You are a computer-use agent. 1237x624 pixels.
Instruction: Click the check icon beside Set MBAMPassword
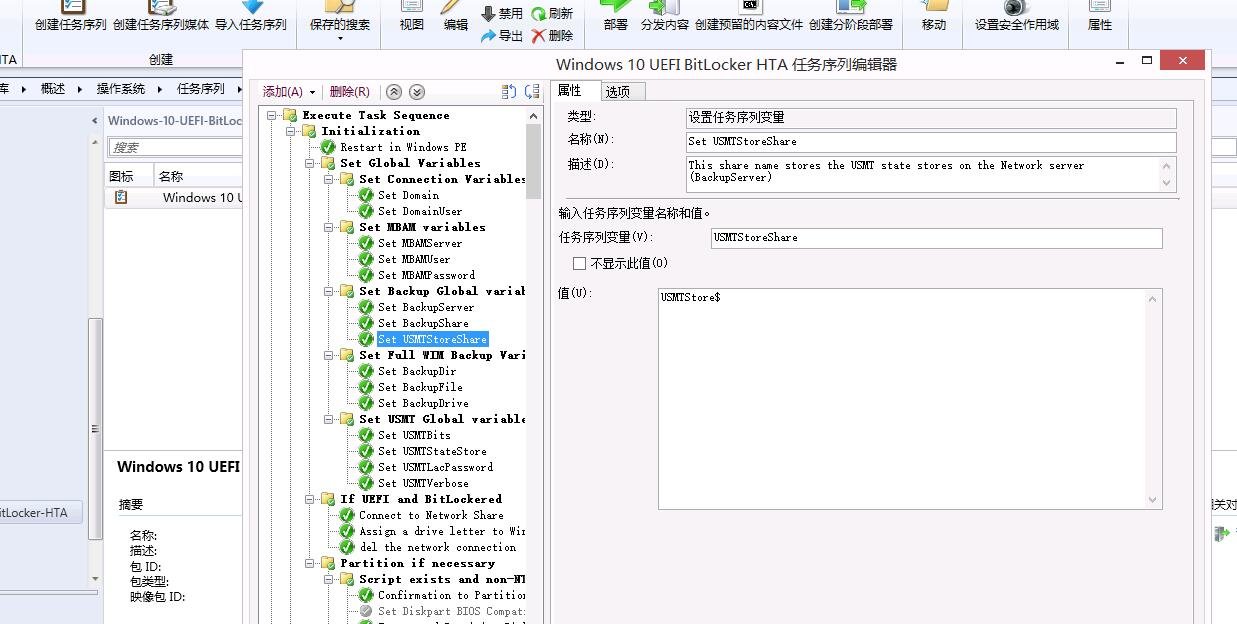(366, 275)
